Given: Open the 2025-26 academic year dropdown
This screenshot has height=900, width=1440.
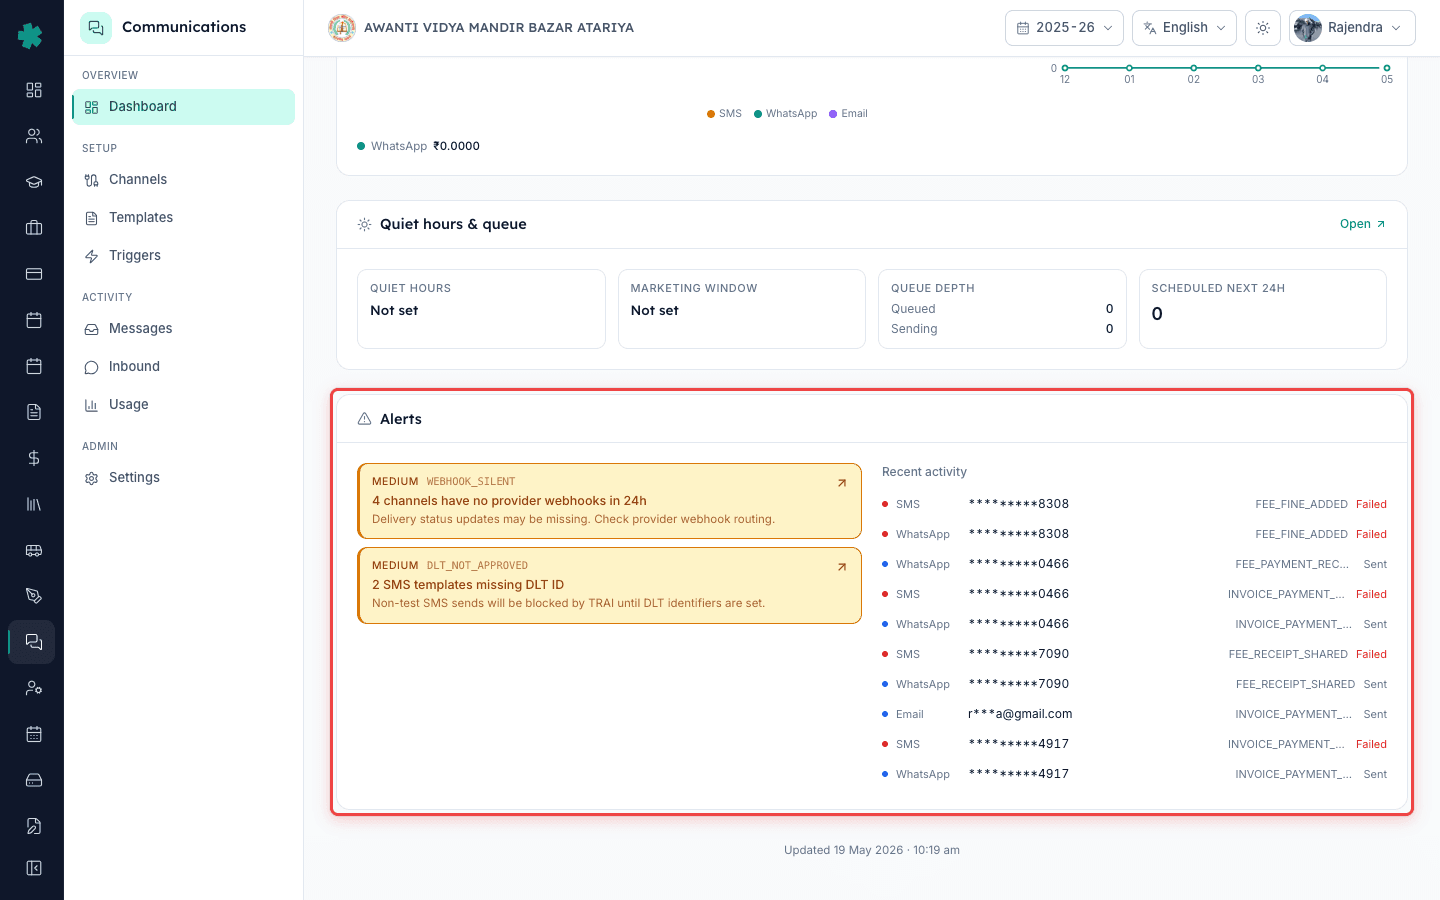Looking at the screenshot, I should (x=1064, y=28).
